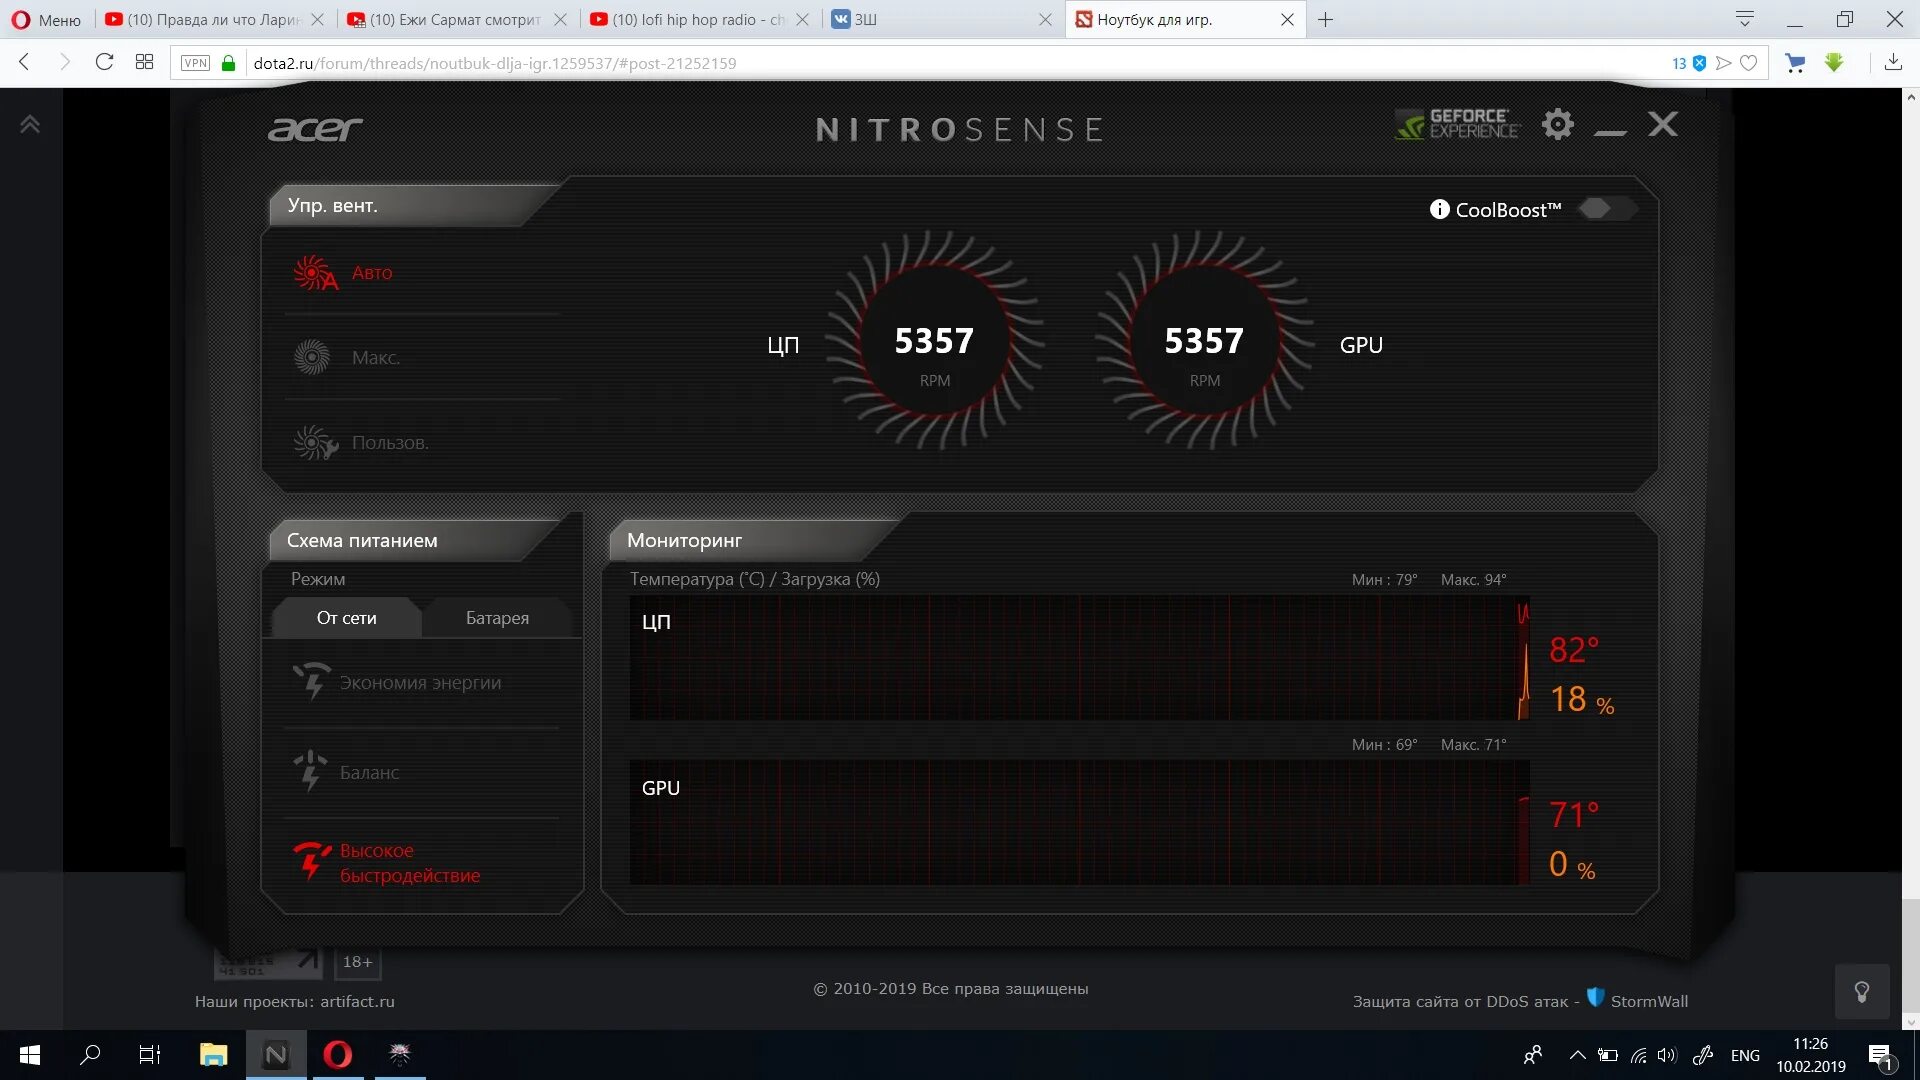Image resolution: width=1920 pixels, height=1080 pixels.
Task: Click the Acer logo
Action: coord(315,129)
